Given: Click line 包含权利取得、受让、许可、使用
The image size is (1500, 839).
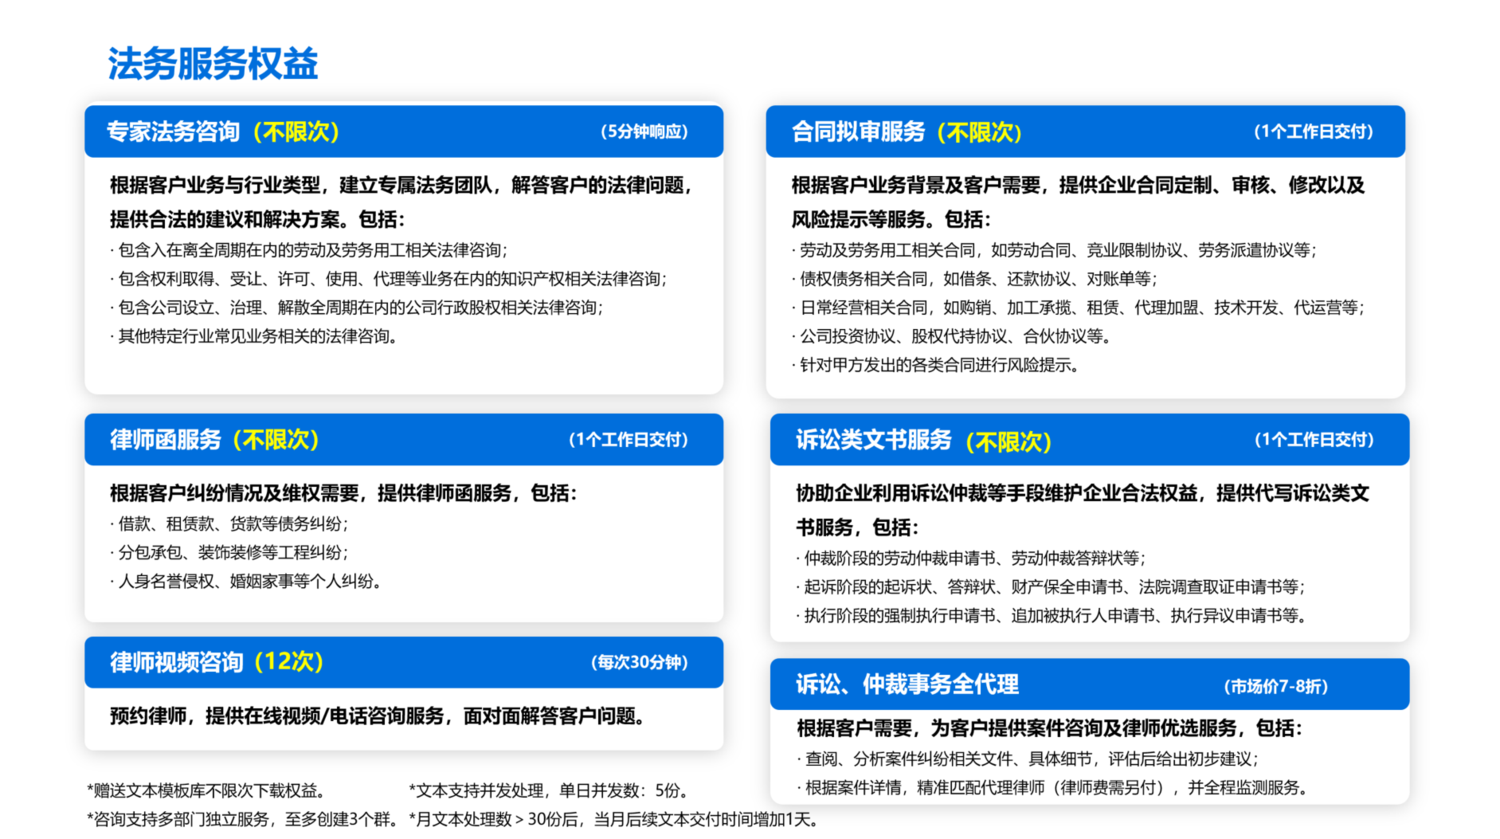Looking at the screenshot, I should coord(388,279).
